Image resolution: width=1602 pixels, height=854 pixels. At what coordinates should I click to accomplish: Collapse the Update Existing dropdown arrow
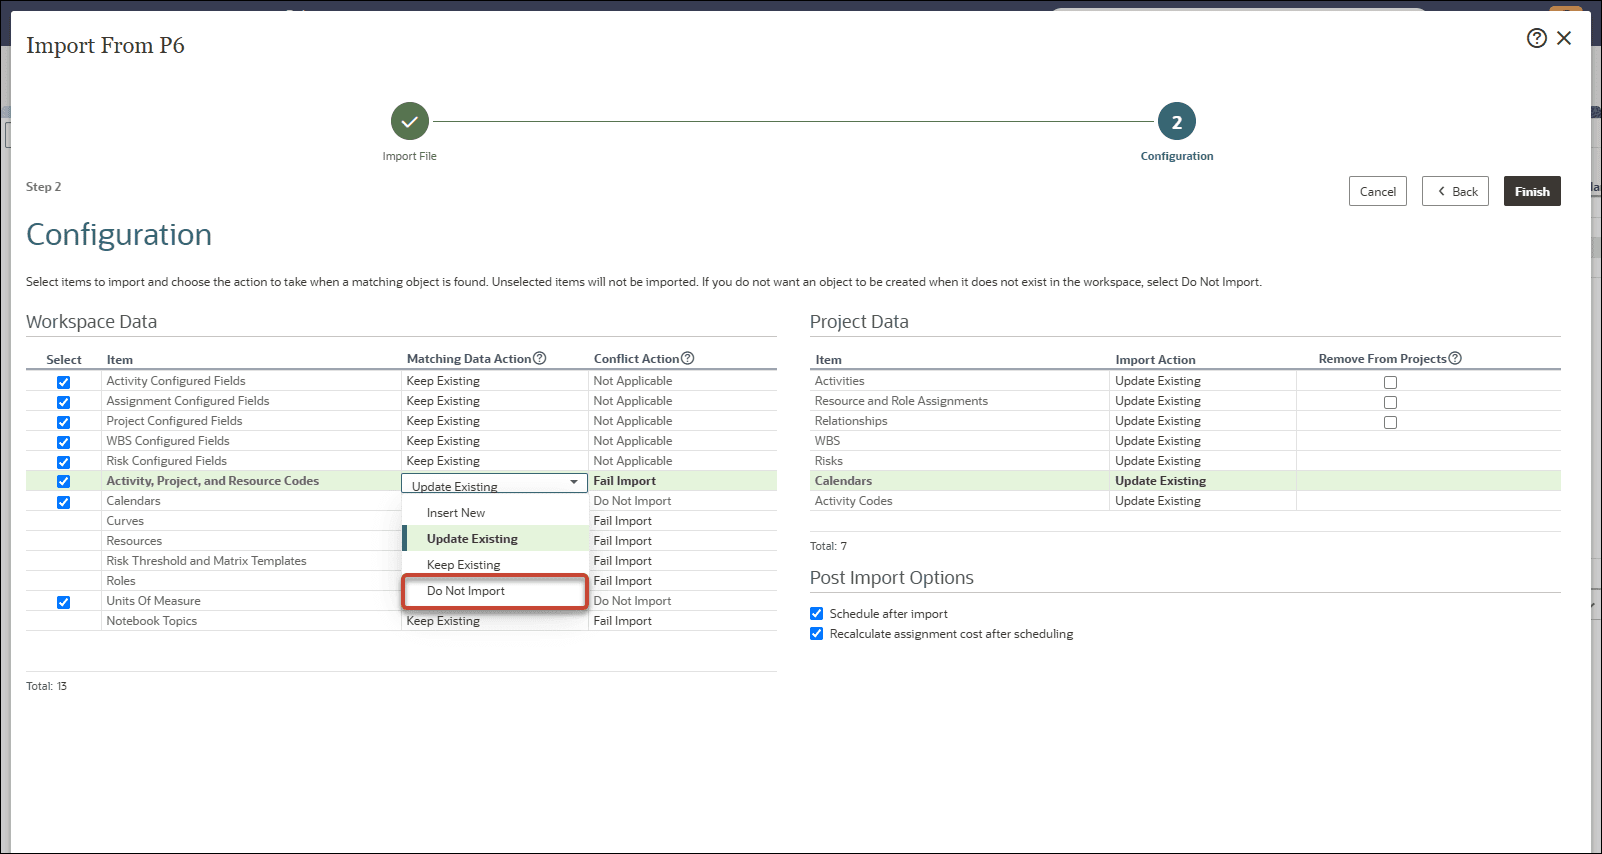pyautogui.click(x=574, y=482)
